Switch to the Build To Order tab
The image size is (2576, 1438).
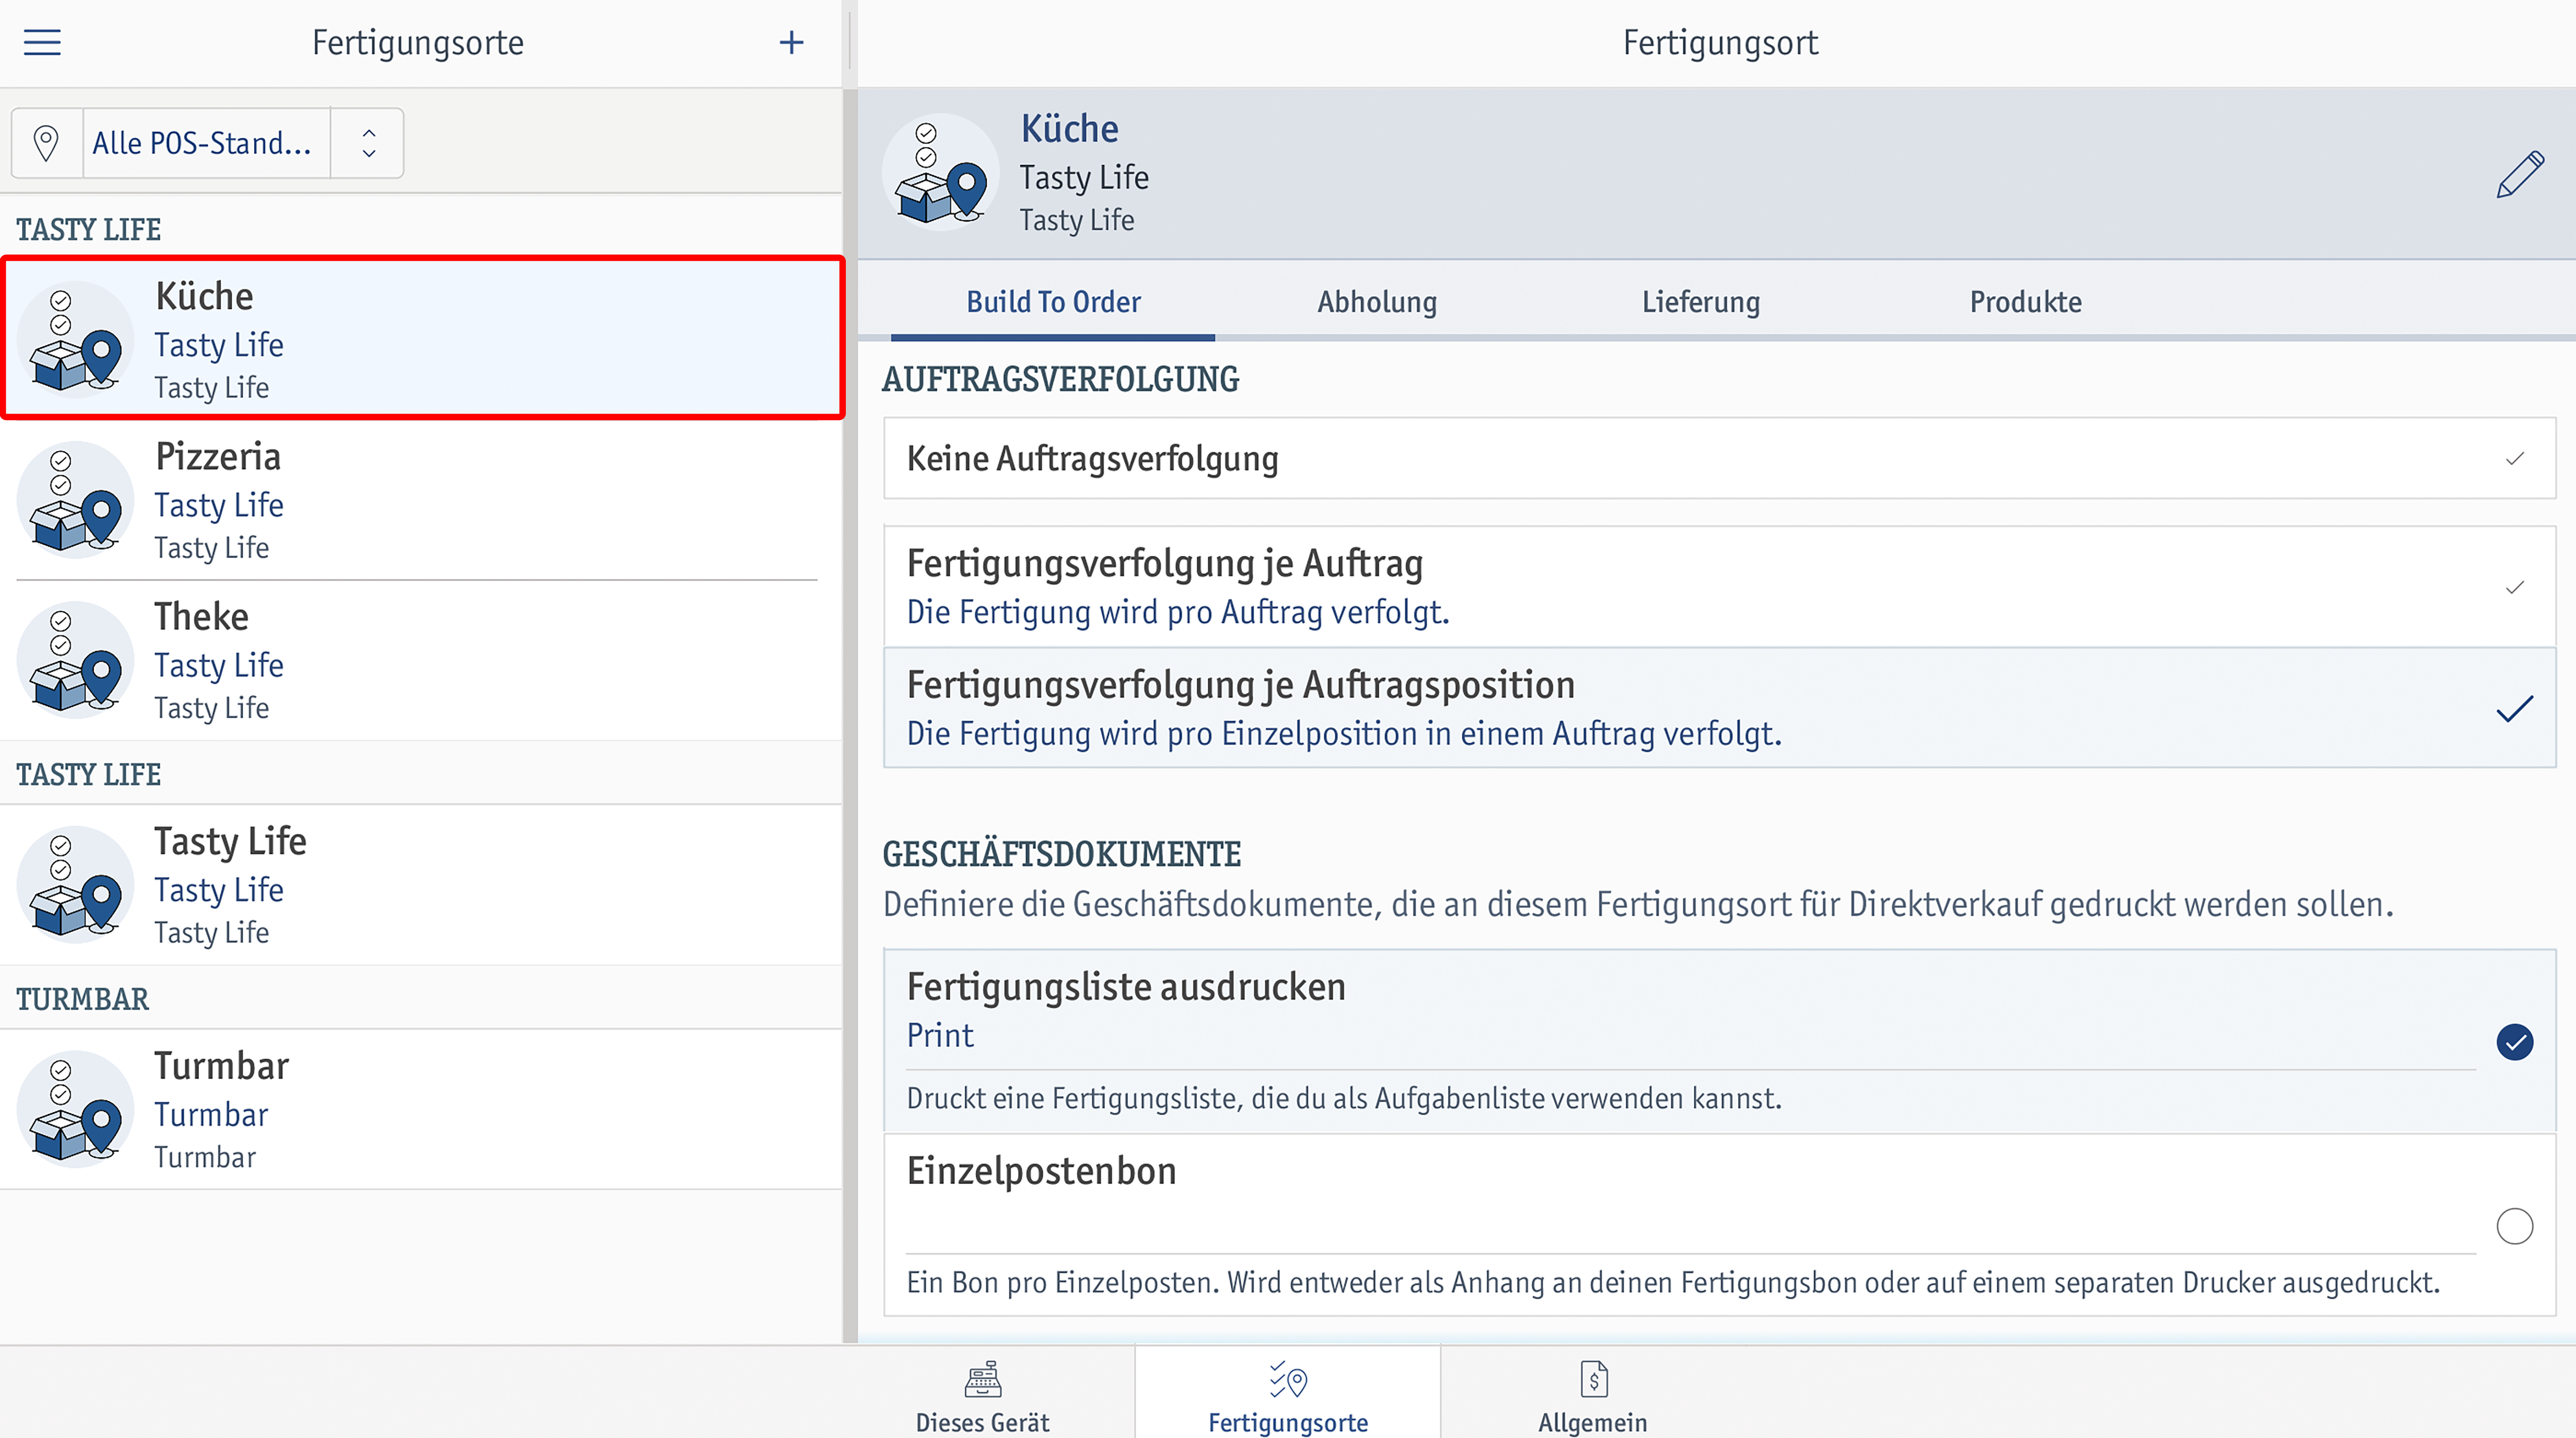pyautogui.click(x=1053, y=302)
